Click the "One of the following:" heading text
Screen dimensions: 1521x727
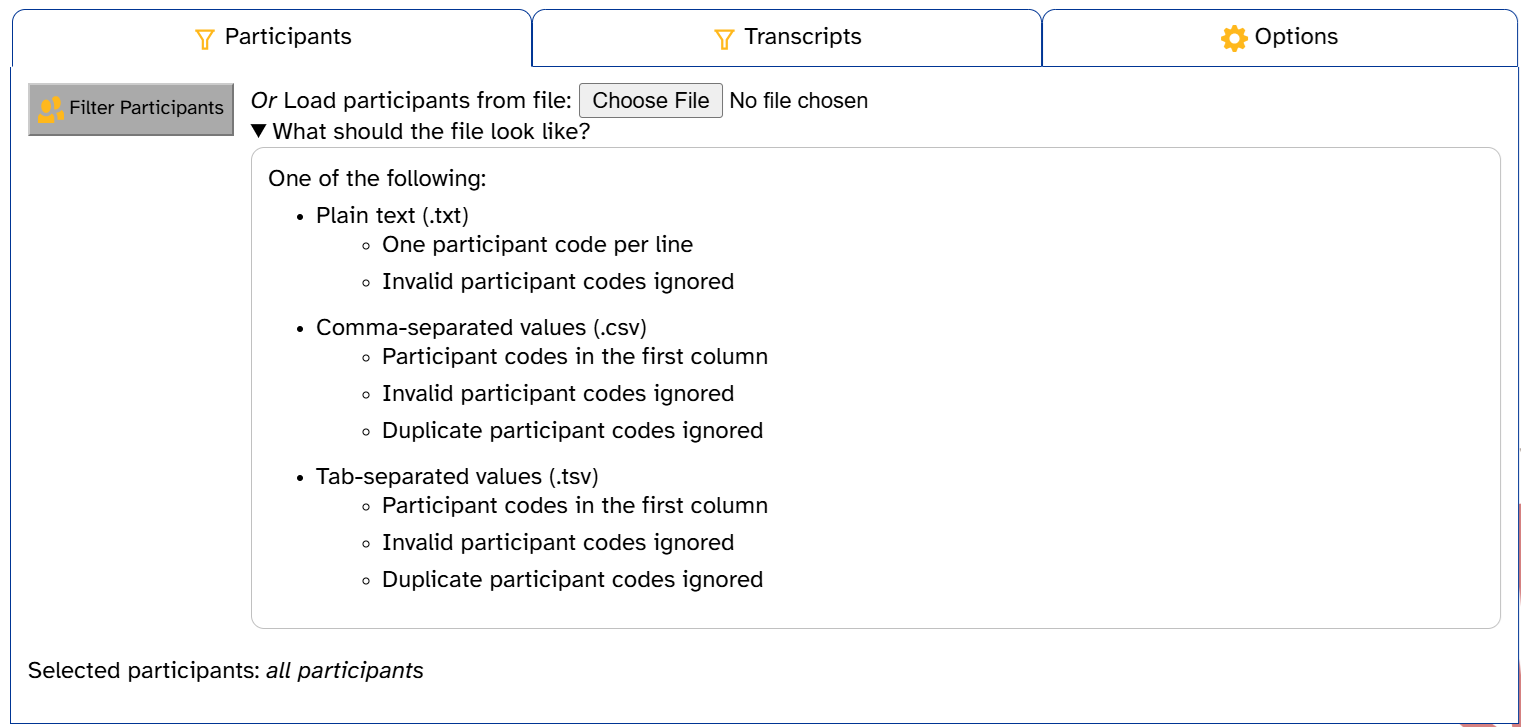pyautogui.click(x=377, y=178)
